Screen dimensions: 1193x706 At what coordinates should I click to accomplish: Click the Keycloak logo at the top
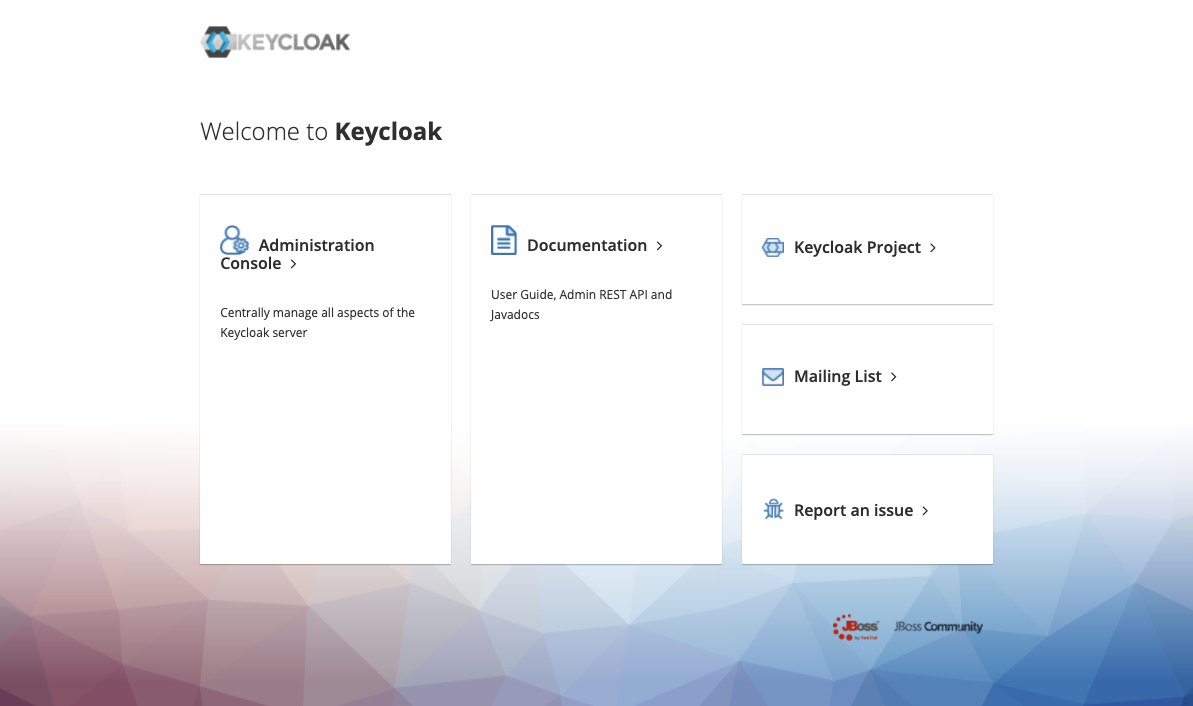click(x=275, y=41)
